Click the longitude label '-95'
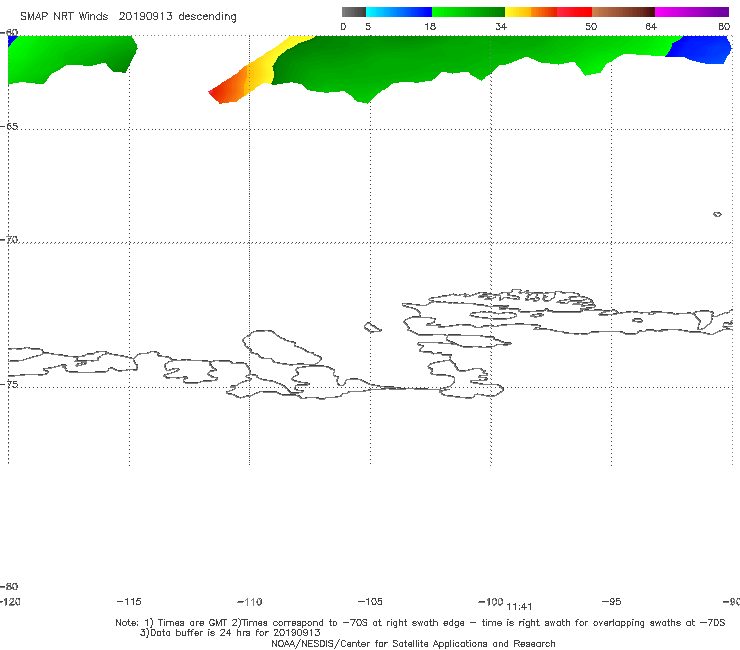 pos(611,601)
